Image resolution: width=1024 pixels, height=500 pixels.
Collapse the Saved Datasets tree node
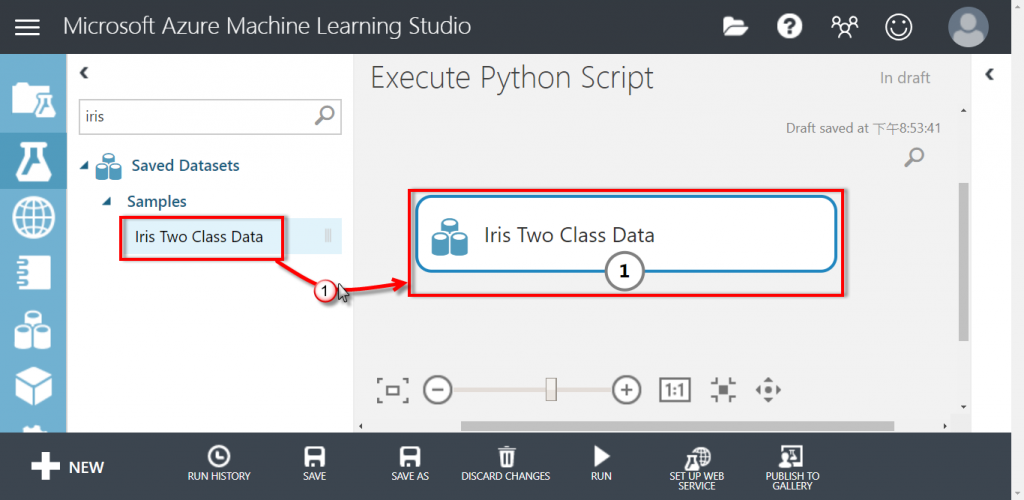[x=84, y=166]
